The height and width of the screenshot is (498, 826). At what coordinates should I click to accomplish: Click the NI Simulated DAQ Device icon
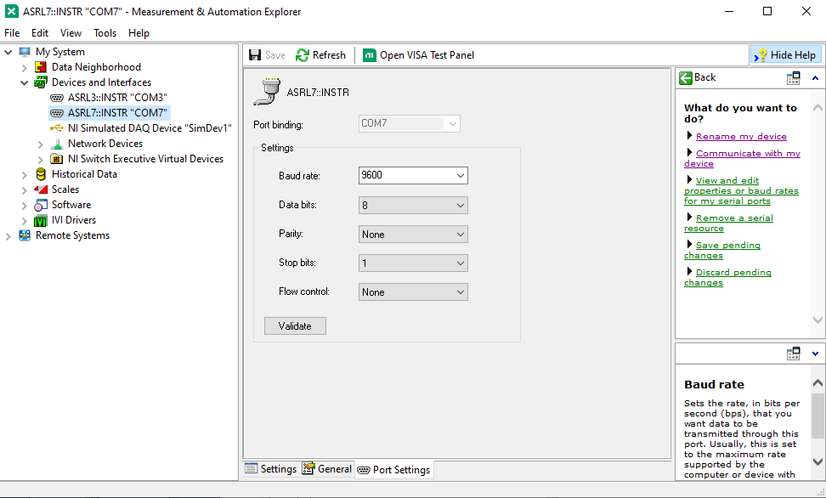click(56, 128)
